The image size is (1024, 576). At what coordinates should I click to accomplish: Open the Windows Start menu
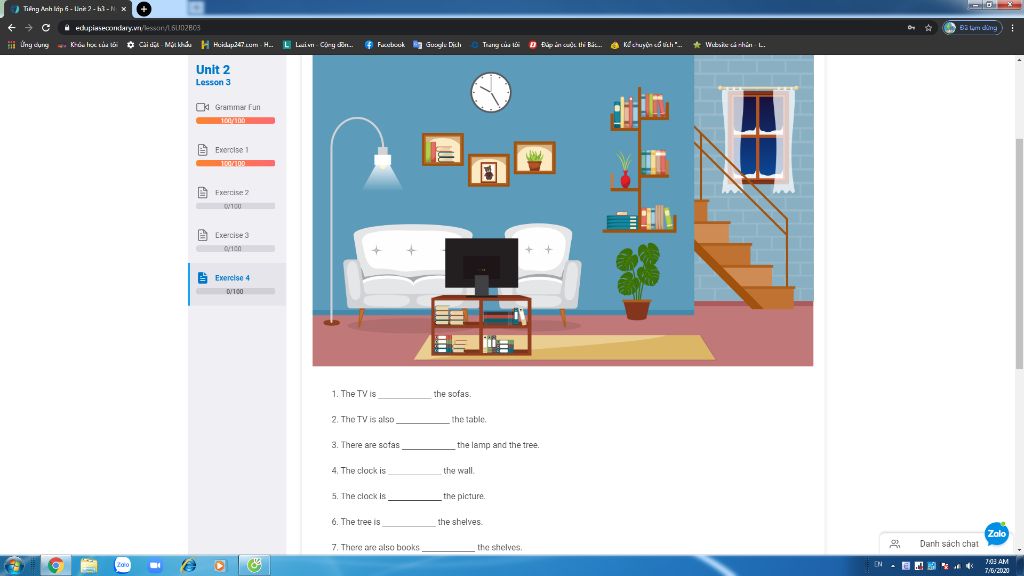(13, 566)
